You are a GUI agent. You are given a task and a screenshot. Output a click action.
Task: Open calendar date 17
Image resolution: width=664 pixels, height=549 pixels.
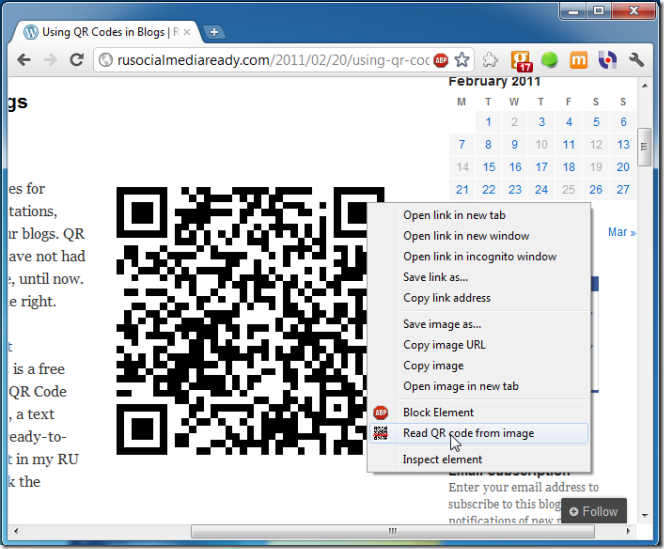click(x=542, y=167)
